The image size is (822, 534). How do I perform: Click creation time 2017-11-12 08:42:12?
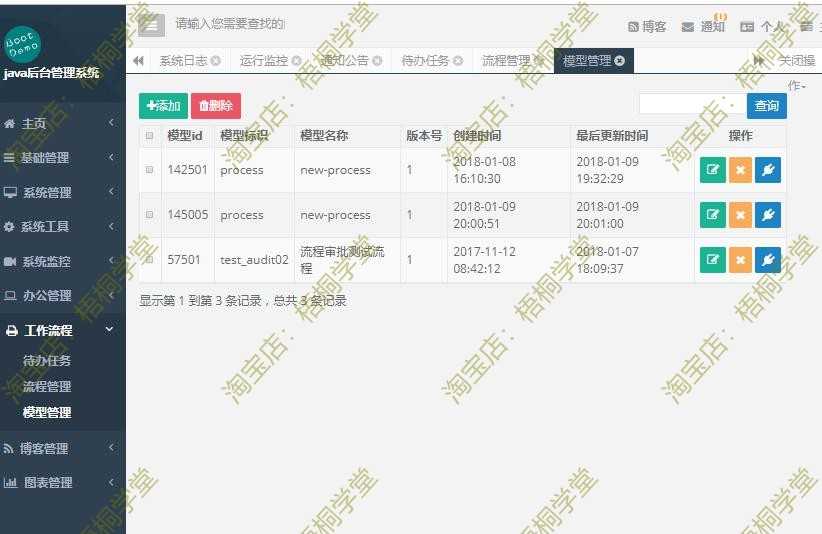[x=484, y=260]
